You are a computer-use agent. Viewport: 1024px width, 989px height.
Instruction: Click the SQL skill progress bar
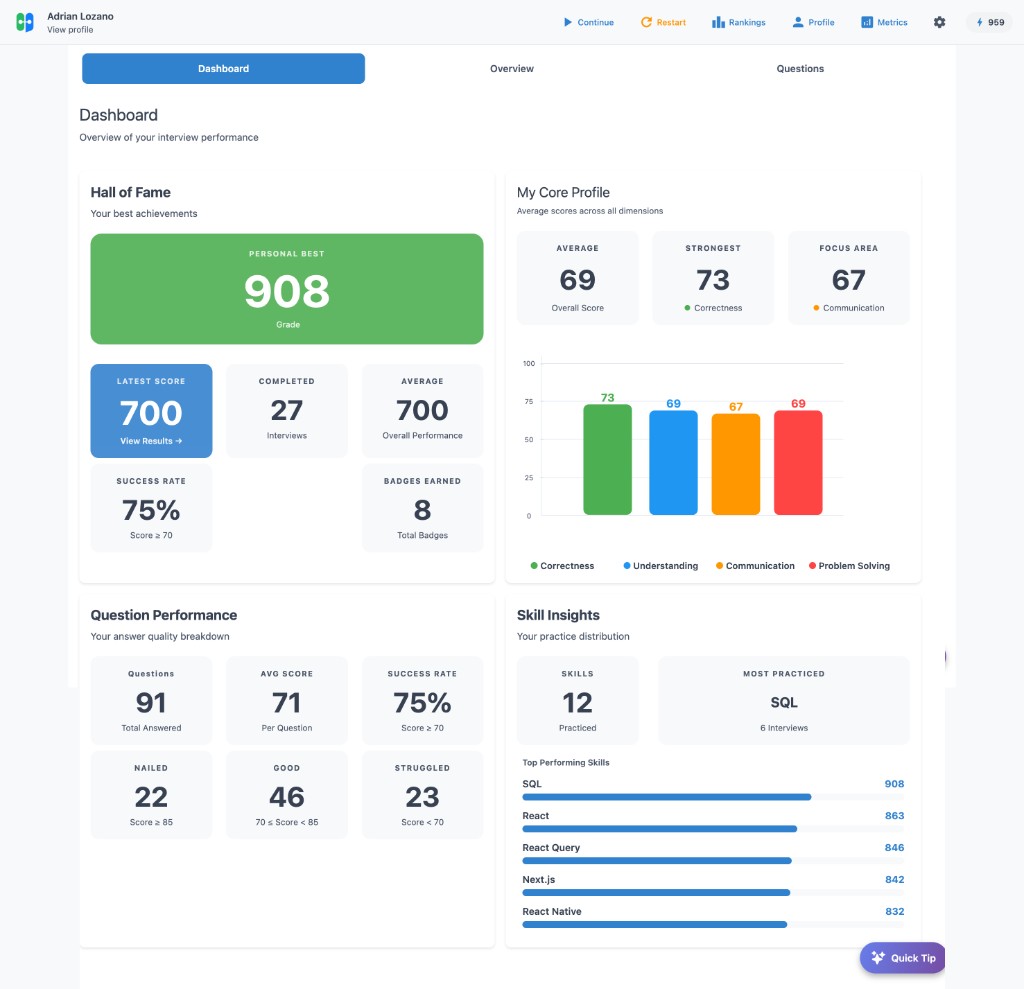click(667, 797)
